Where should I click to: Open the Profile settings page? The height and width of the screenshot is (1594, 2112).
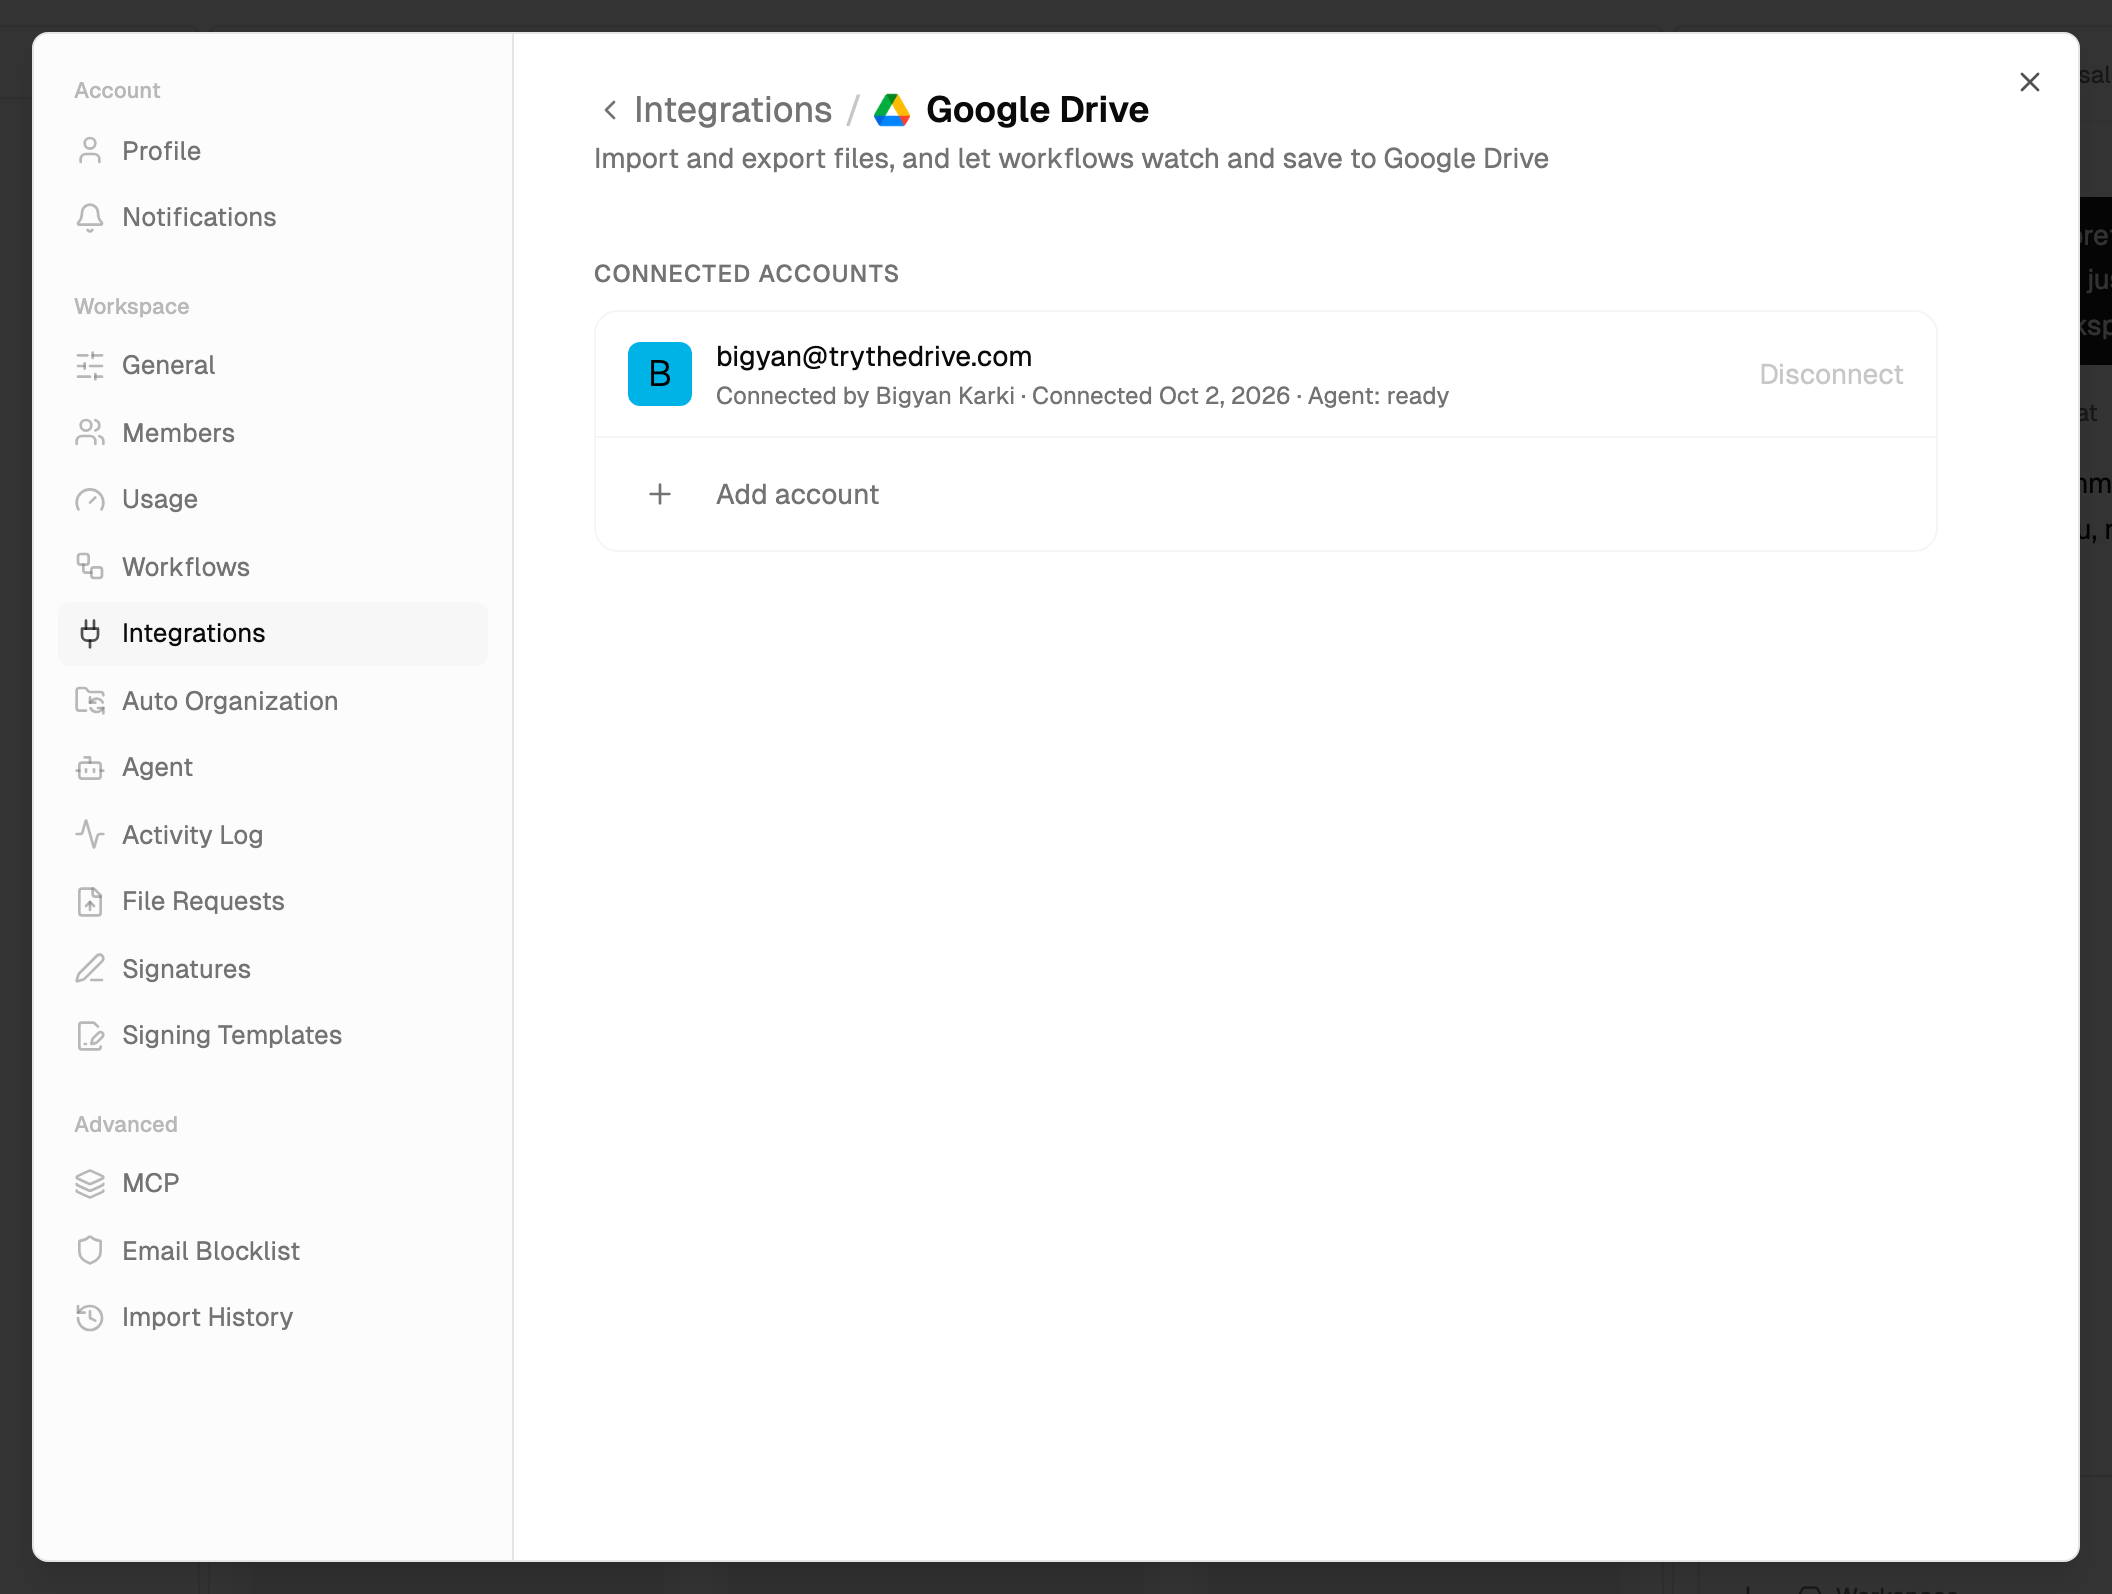pyautogui.click(x=272, y=151)
